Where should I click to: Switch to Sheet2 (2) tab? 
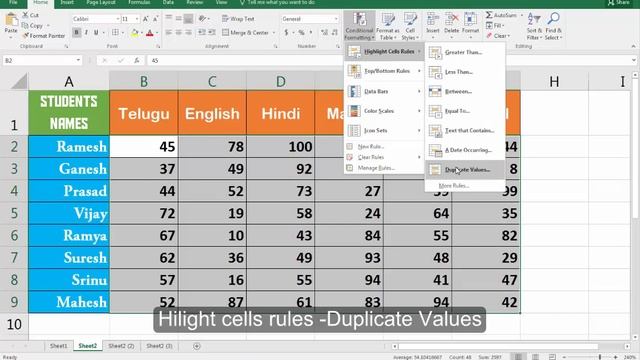[x=121, y=346]
